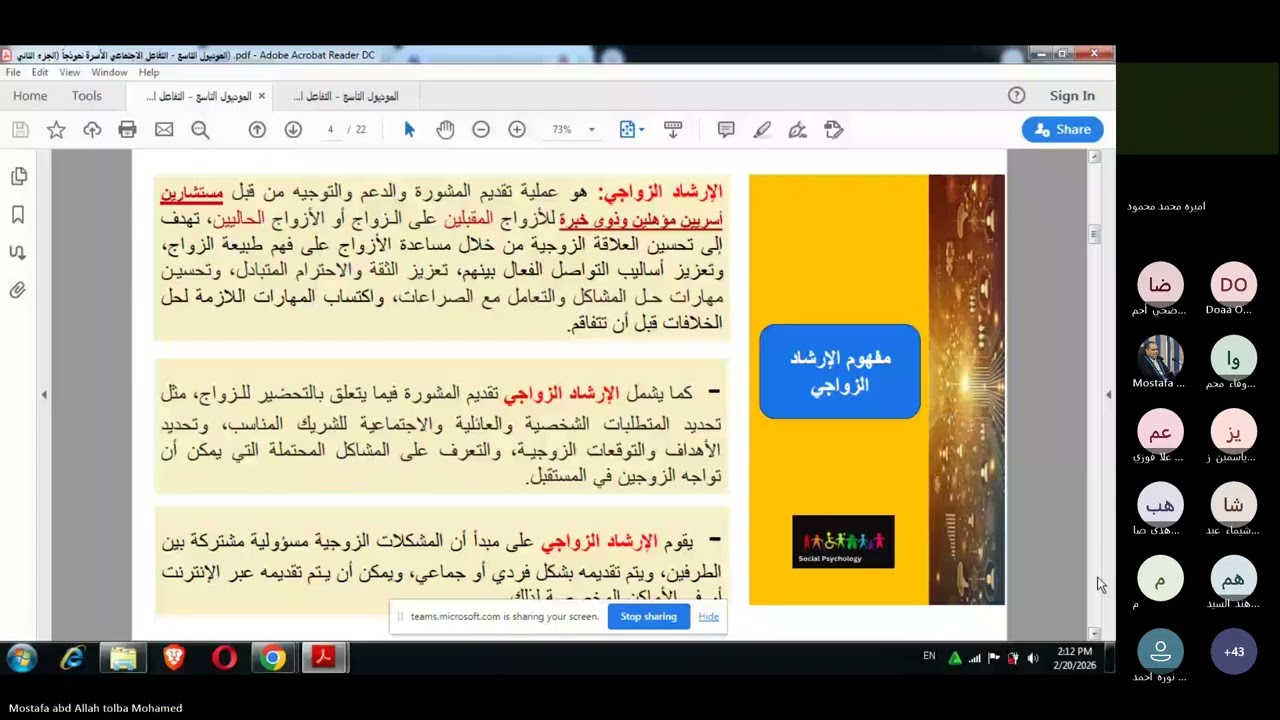
Task: Open the Help menu
Action: [149, 73]
